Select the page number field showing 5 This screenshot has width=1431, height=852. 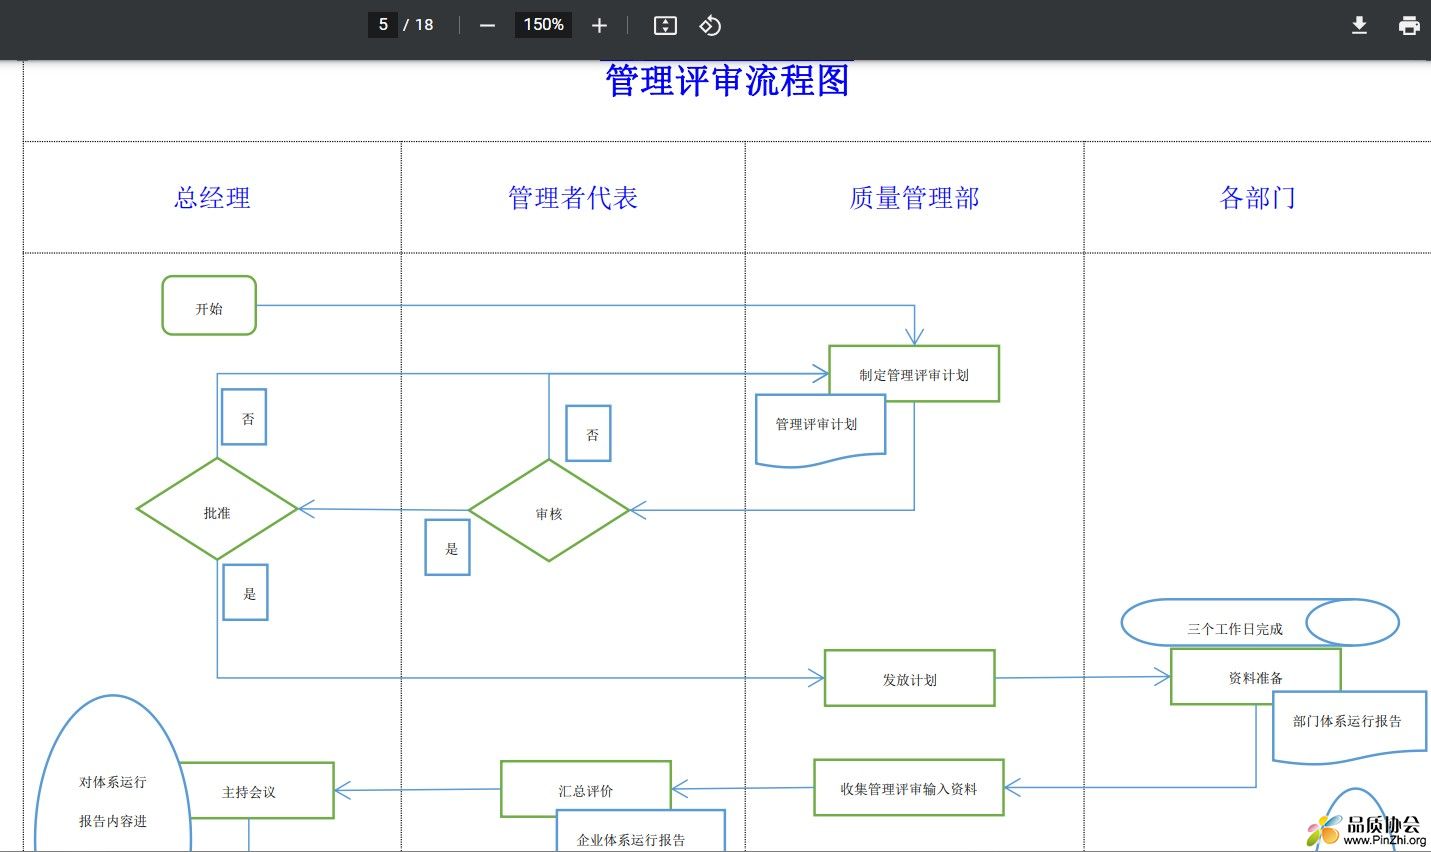(383, 24)
